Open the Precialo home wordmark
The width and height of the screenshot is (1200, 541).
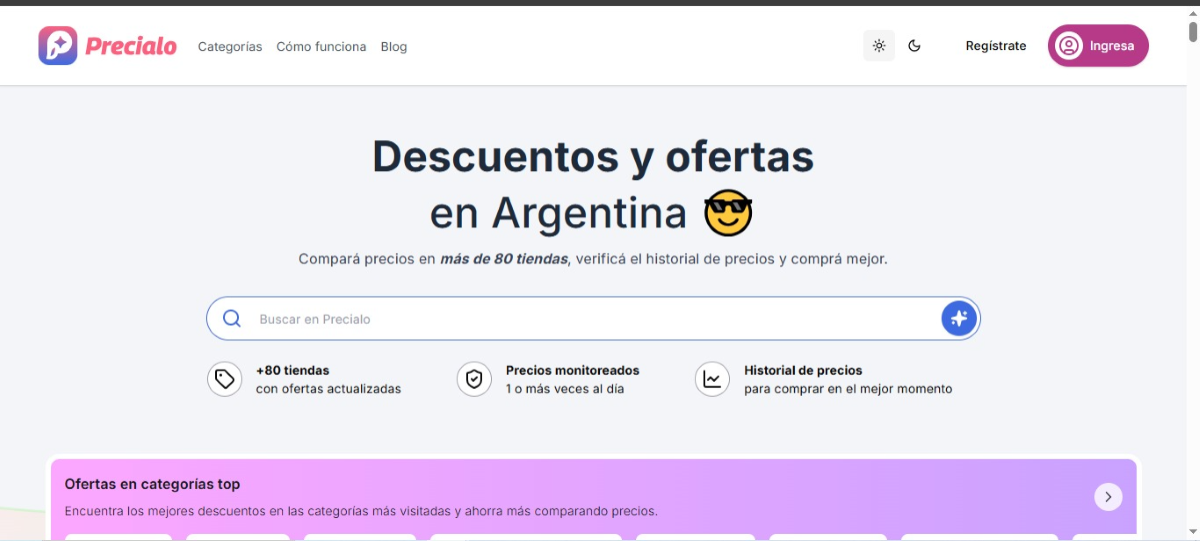tap(131, 46)
